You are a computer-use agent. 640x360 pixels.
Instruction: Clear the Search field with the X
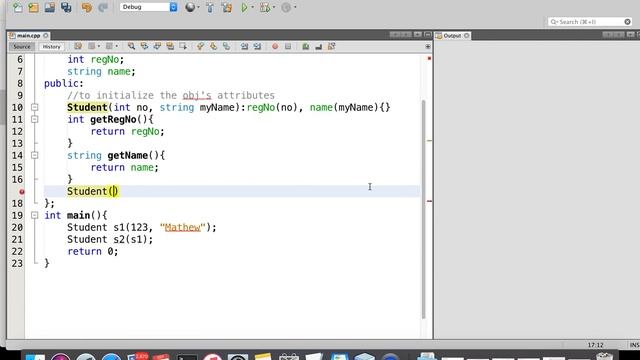[627, 22]
